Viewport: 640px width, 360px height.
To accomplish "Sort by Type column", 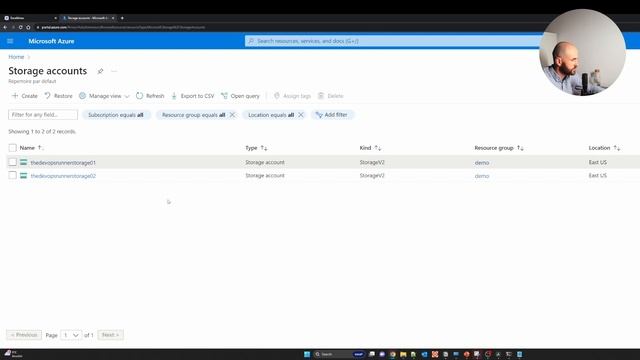I will point(256,148).
